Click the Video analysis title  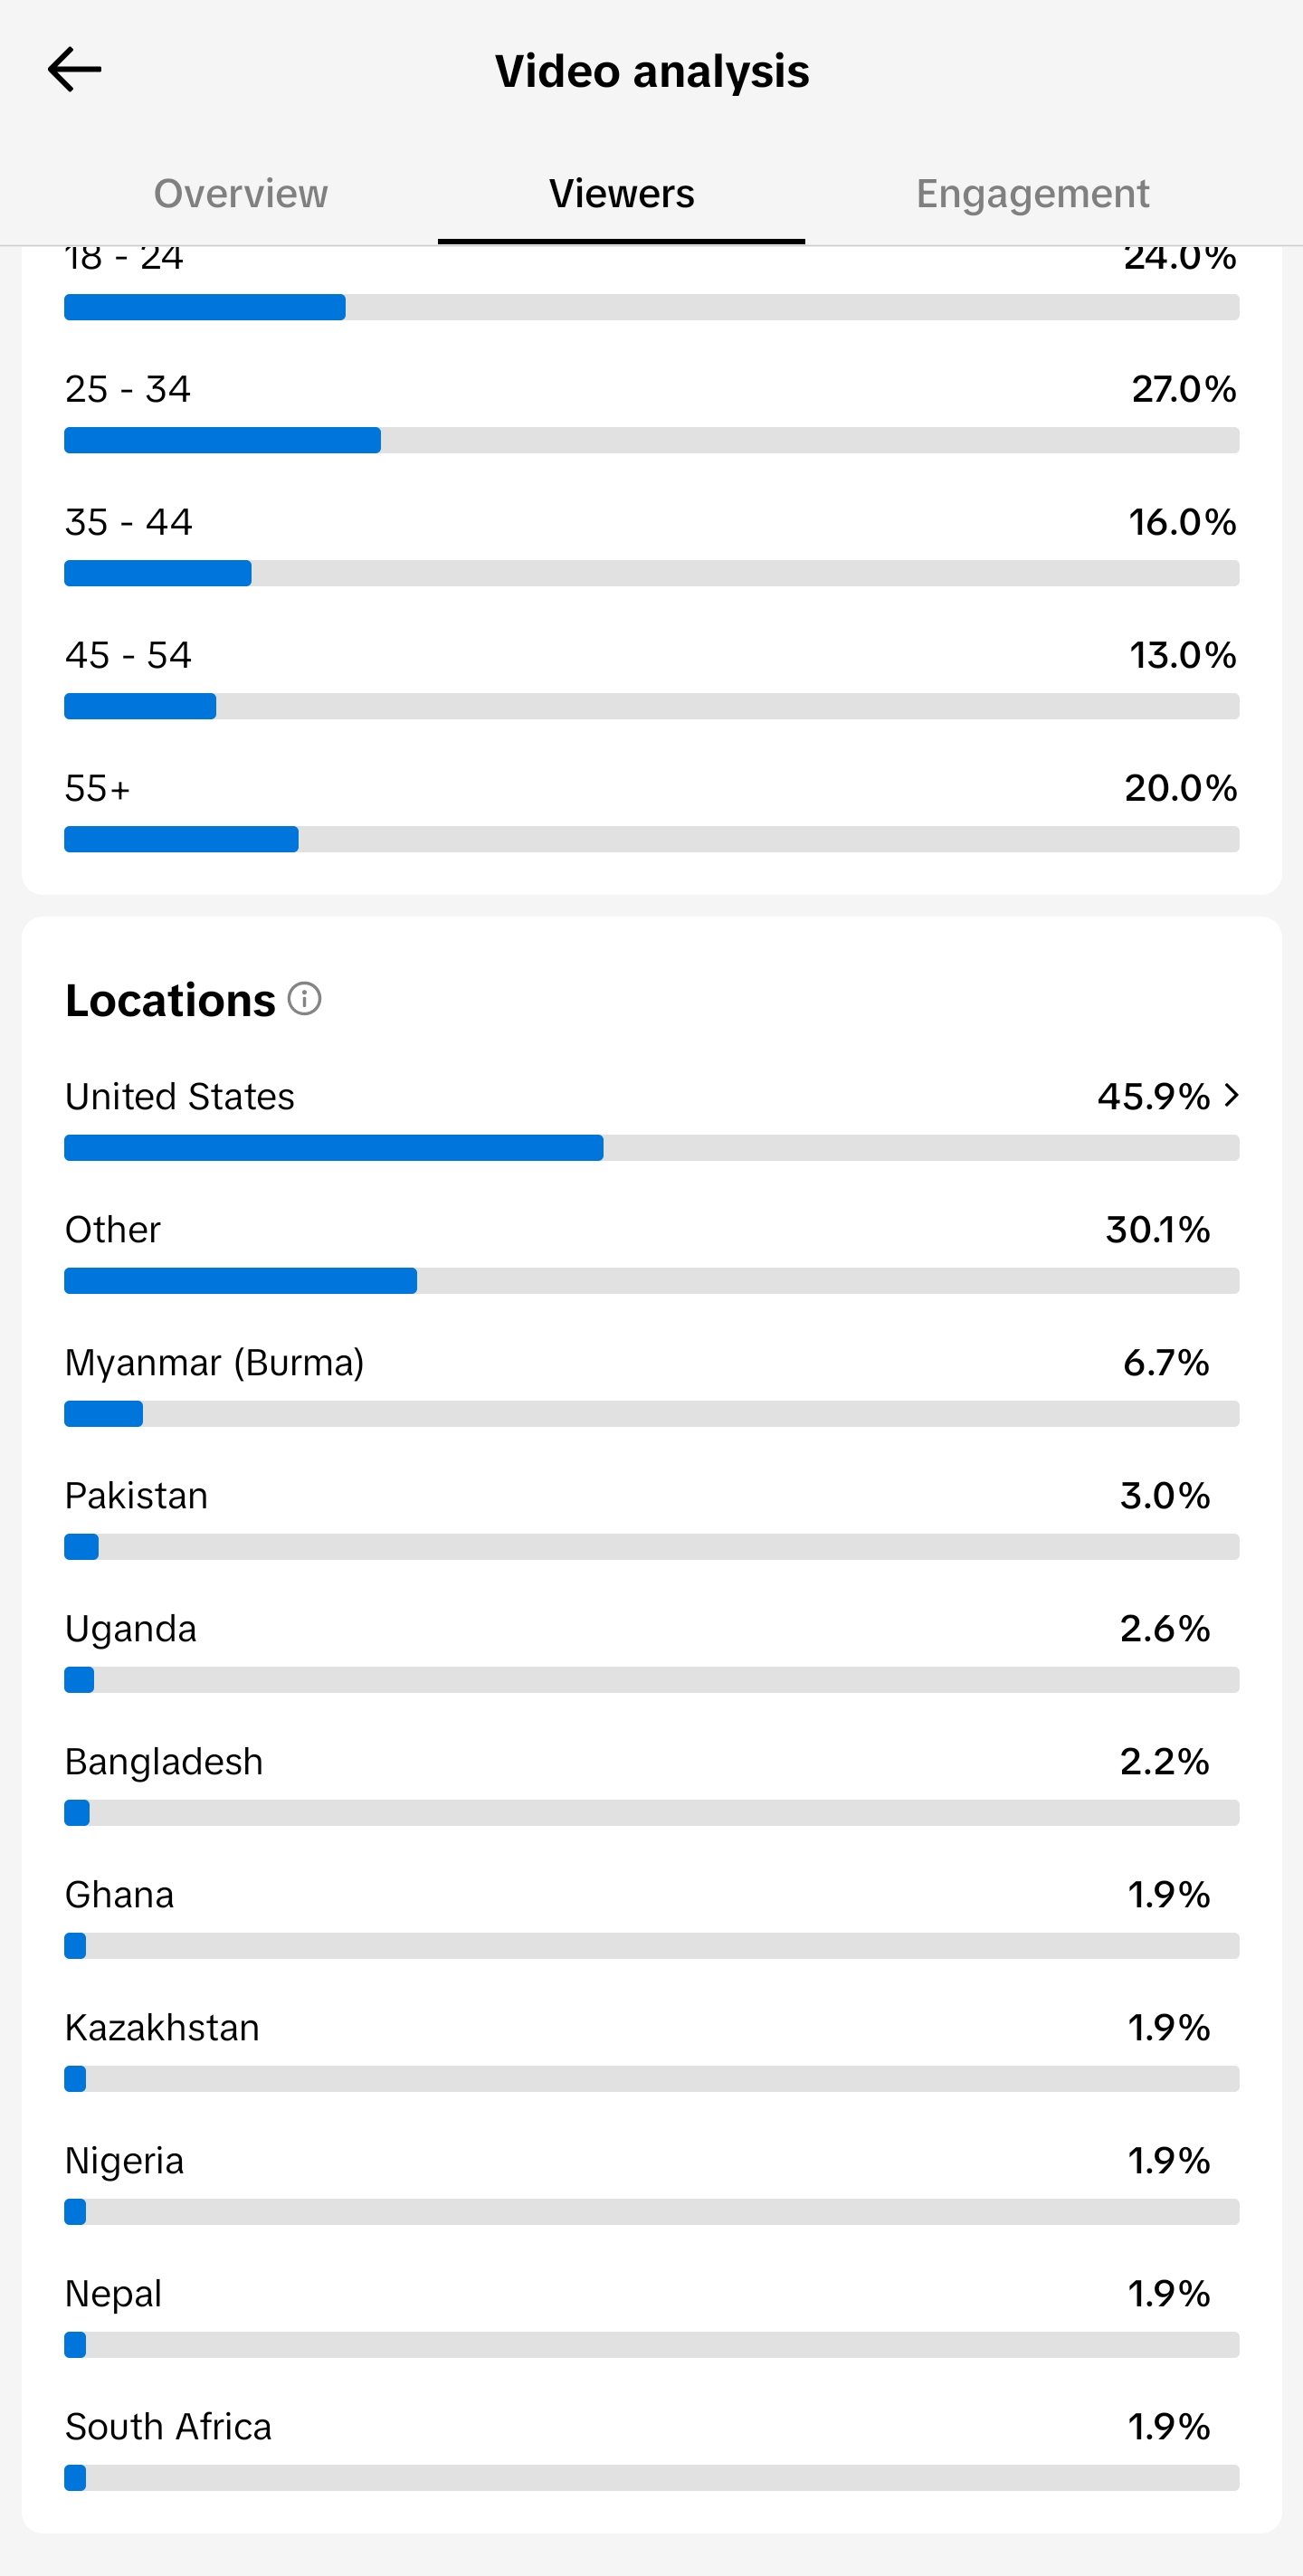tap(652, 71)
